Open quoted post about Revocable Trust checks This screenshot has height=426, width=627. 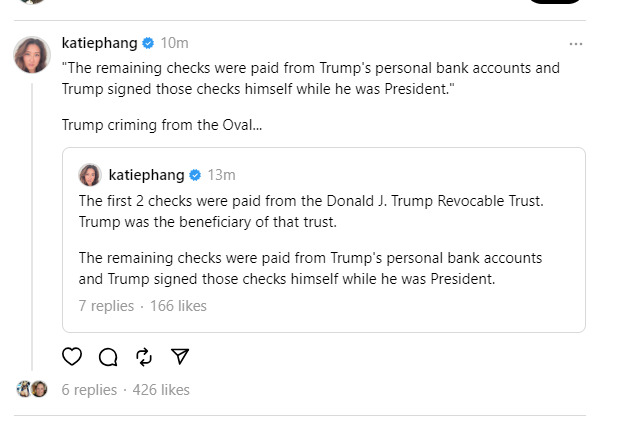click(322, 240)
